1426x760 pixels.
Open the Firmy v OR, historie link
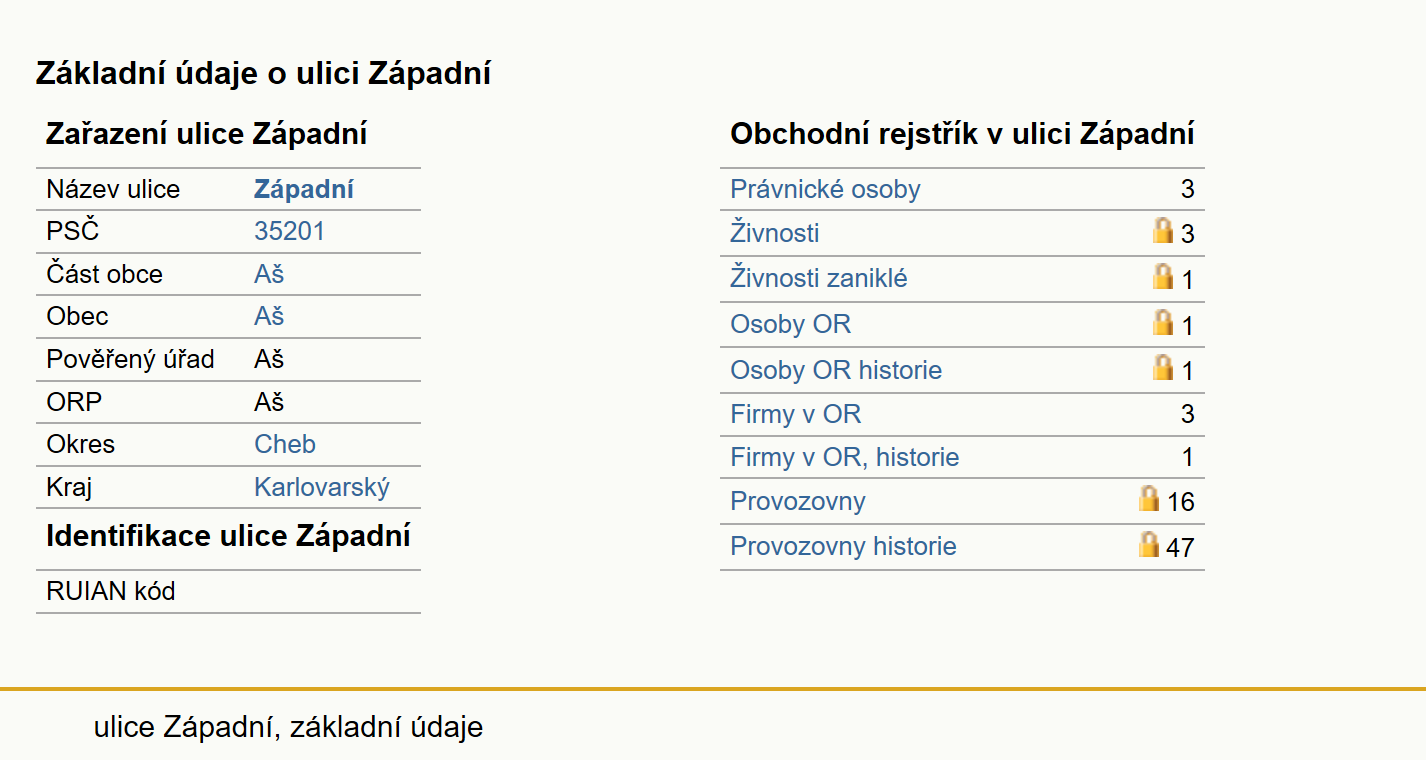pos(845,457)
